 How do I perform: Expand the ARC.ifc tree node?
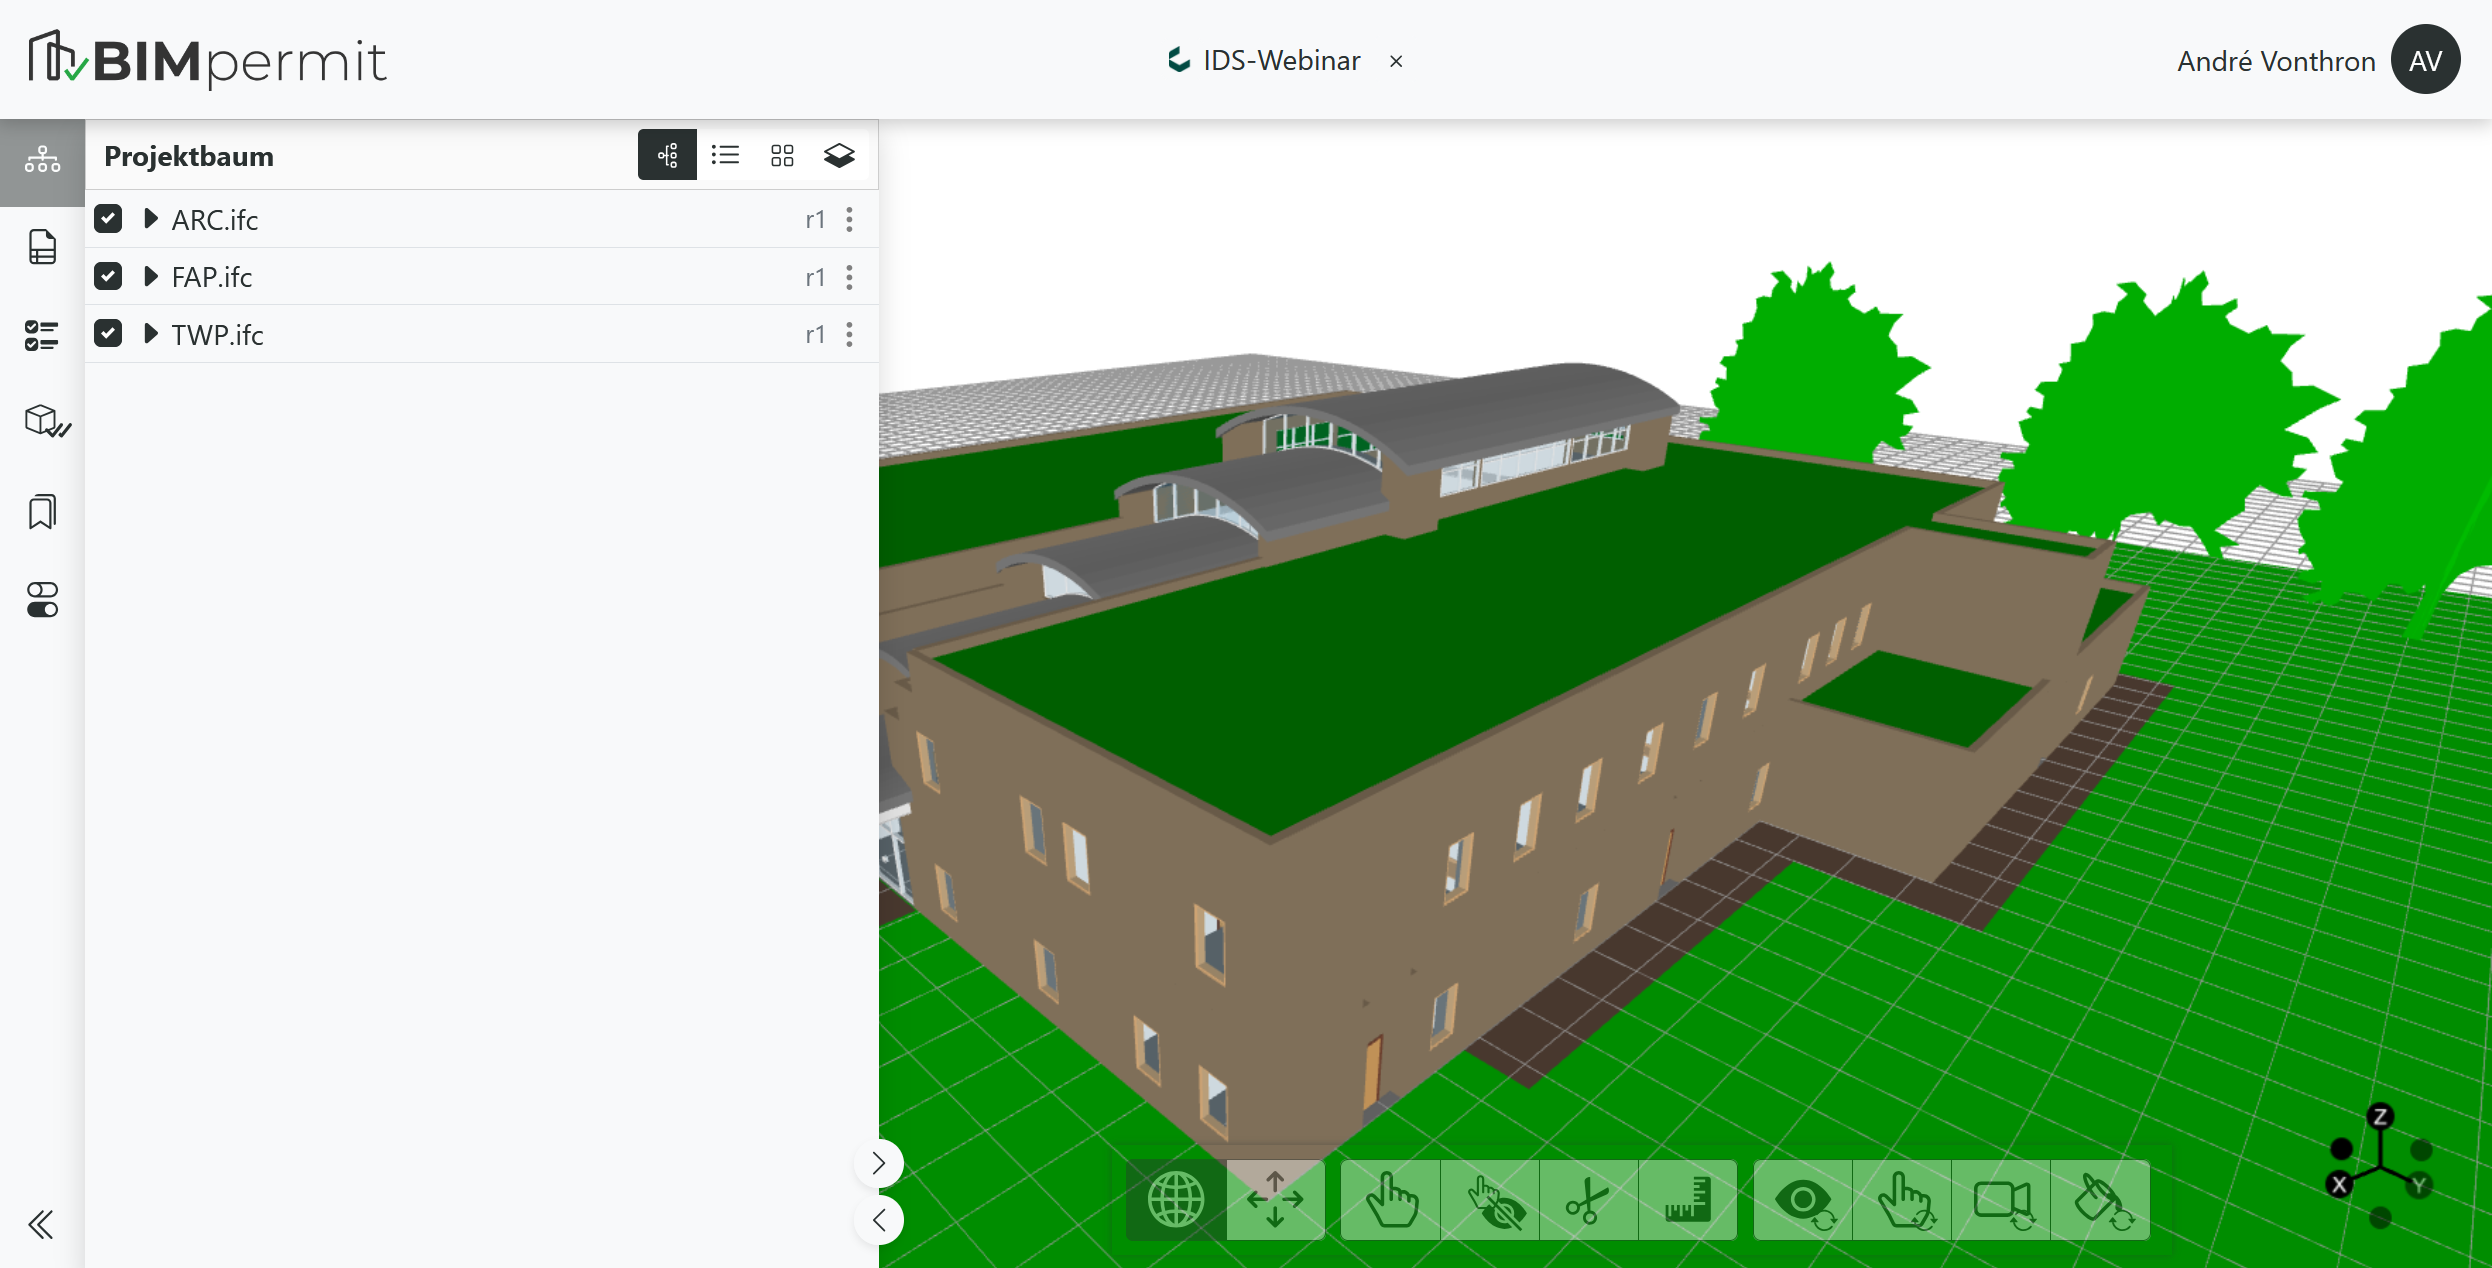pyautogui.click(x=151, y=218)
